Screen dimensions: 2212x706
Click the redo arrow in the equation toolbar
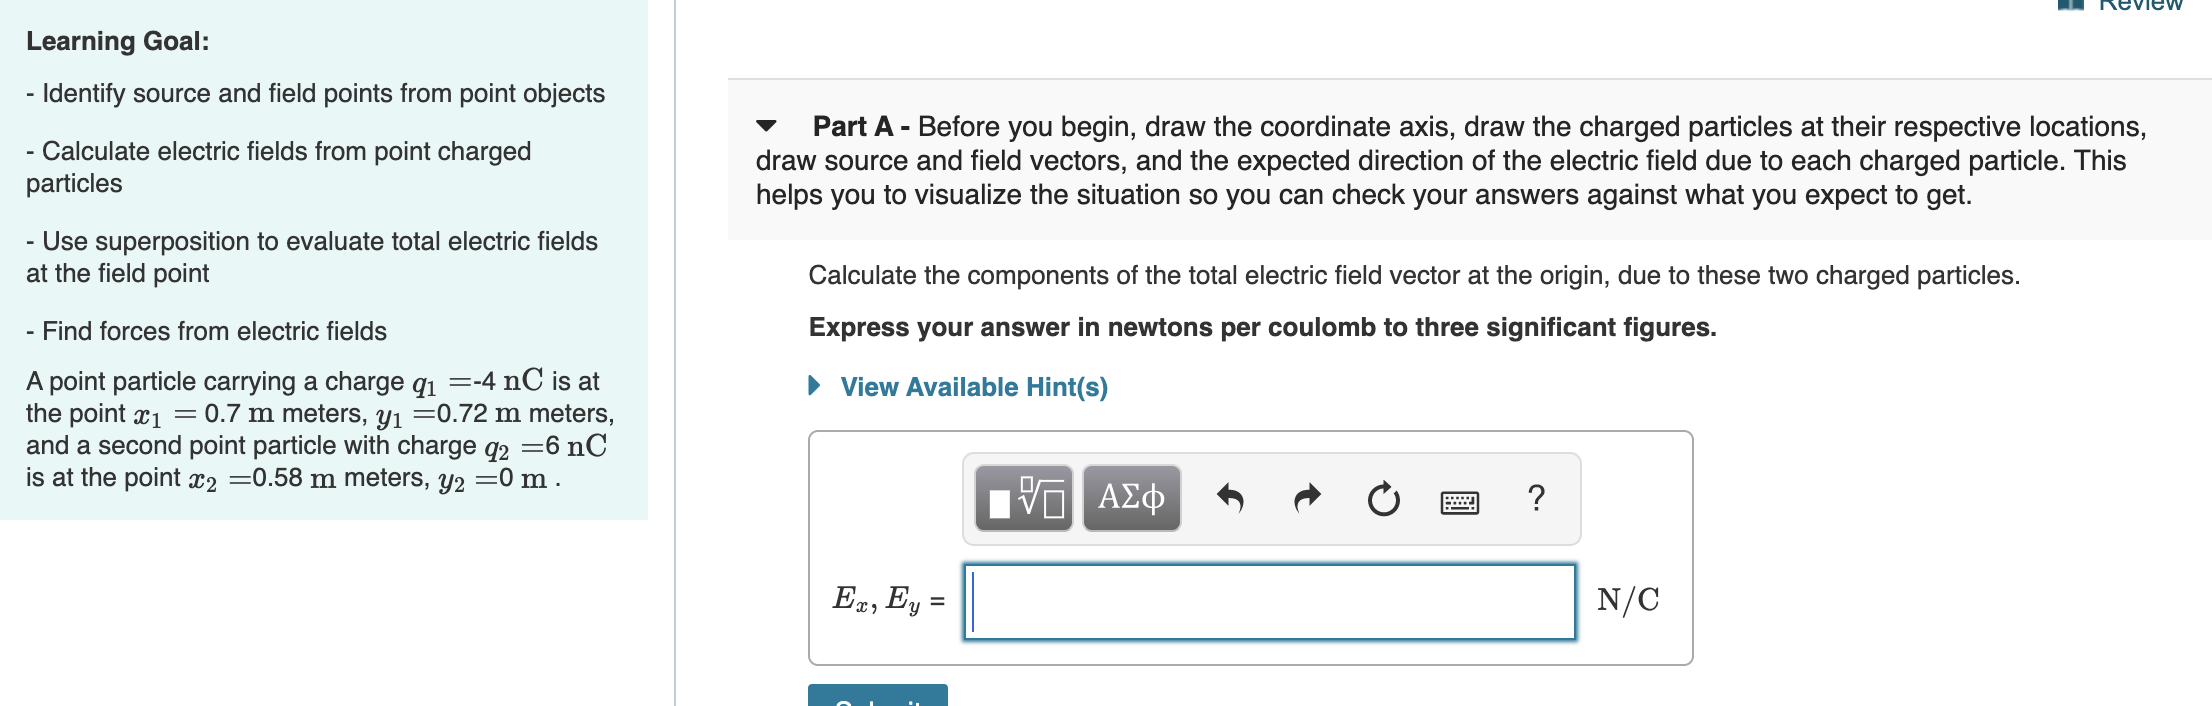pyautogui.click(x=1305, y=496)
